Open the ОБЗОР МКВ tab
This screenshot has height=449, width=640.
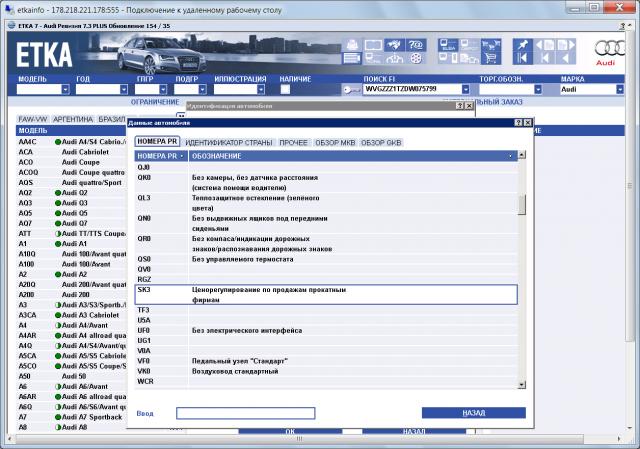335,142
